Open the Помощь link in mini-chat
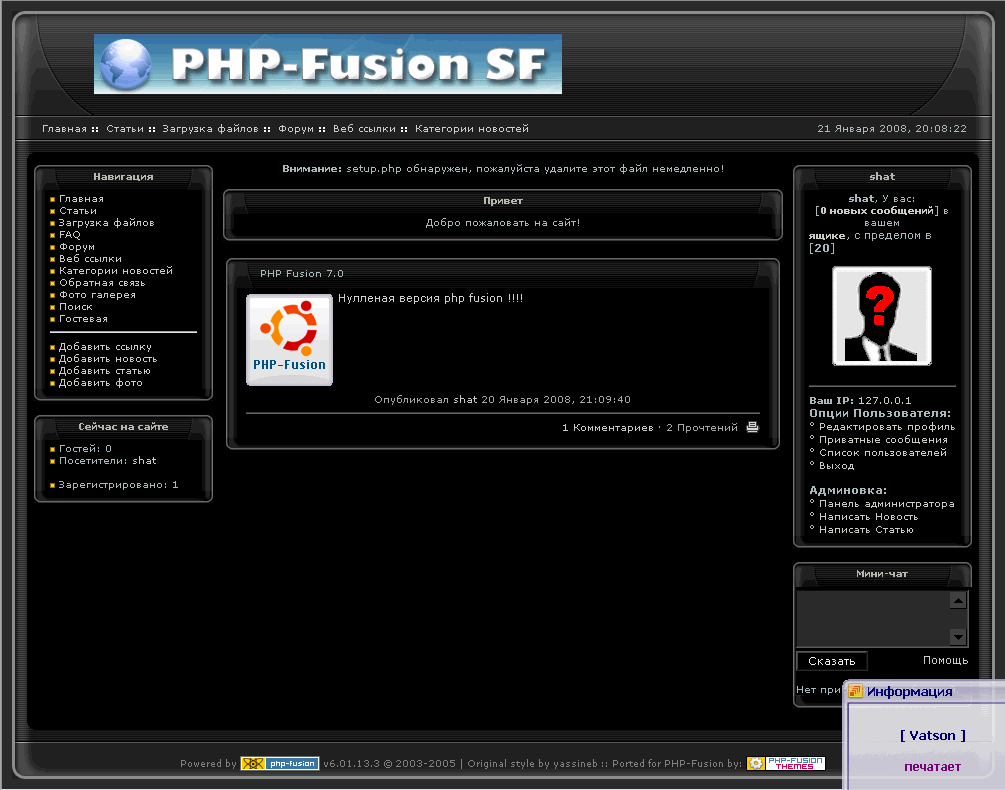The image size is (1005, 790). (x=945, y=660)
